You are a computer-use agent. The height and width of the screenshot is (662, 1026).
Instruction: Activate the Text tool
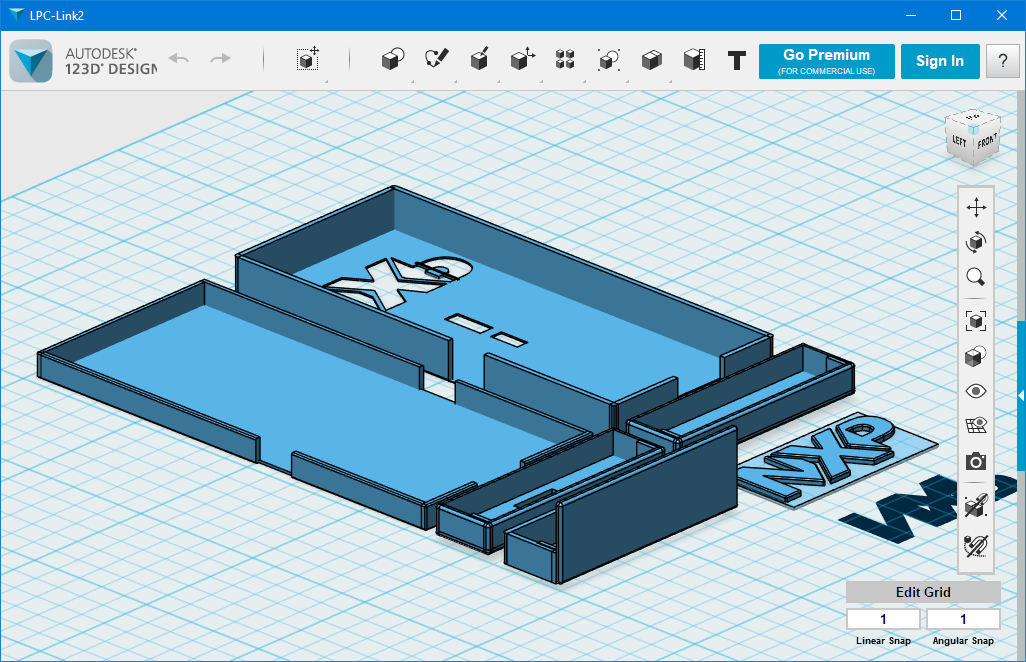(x=736, y=60)
